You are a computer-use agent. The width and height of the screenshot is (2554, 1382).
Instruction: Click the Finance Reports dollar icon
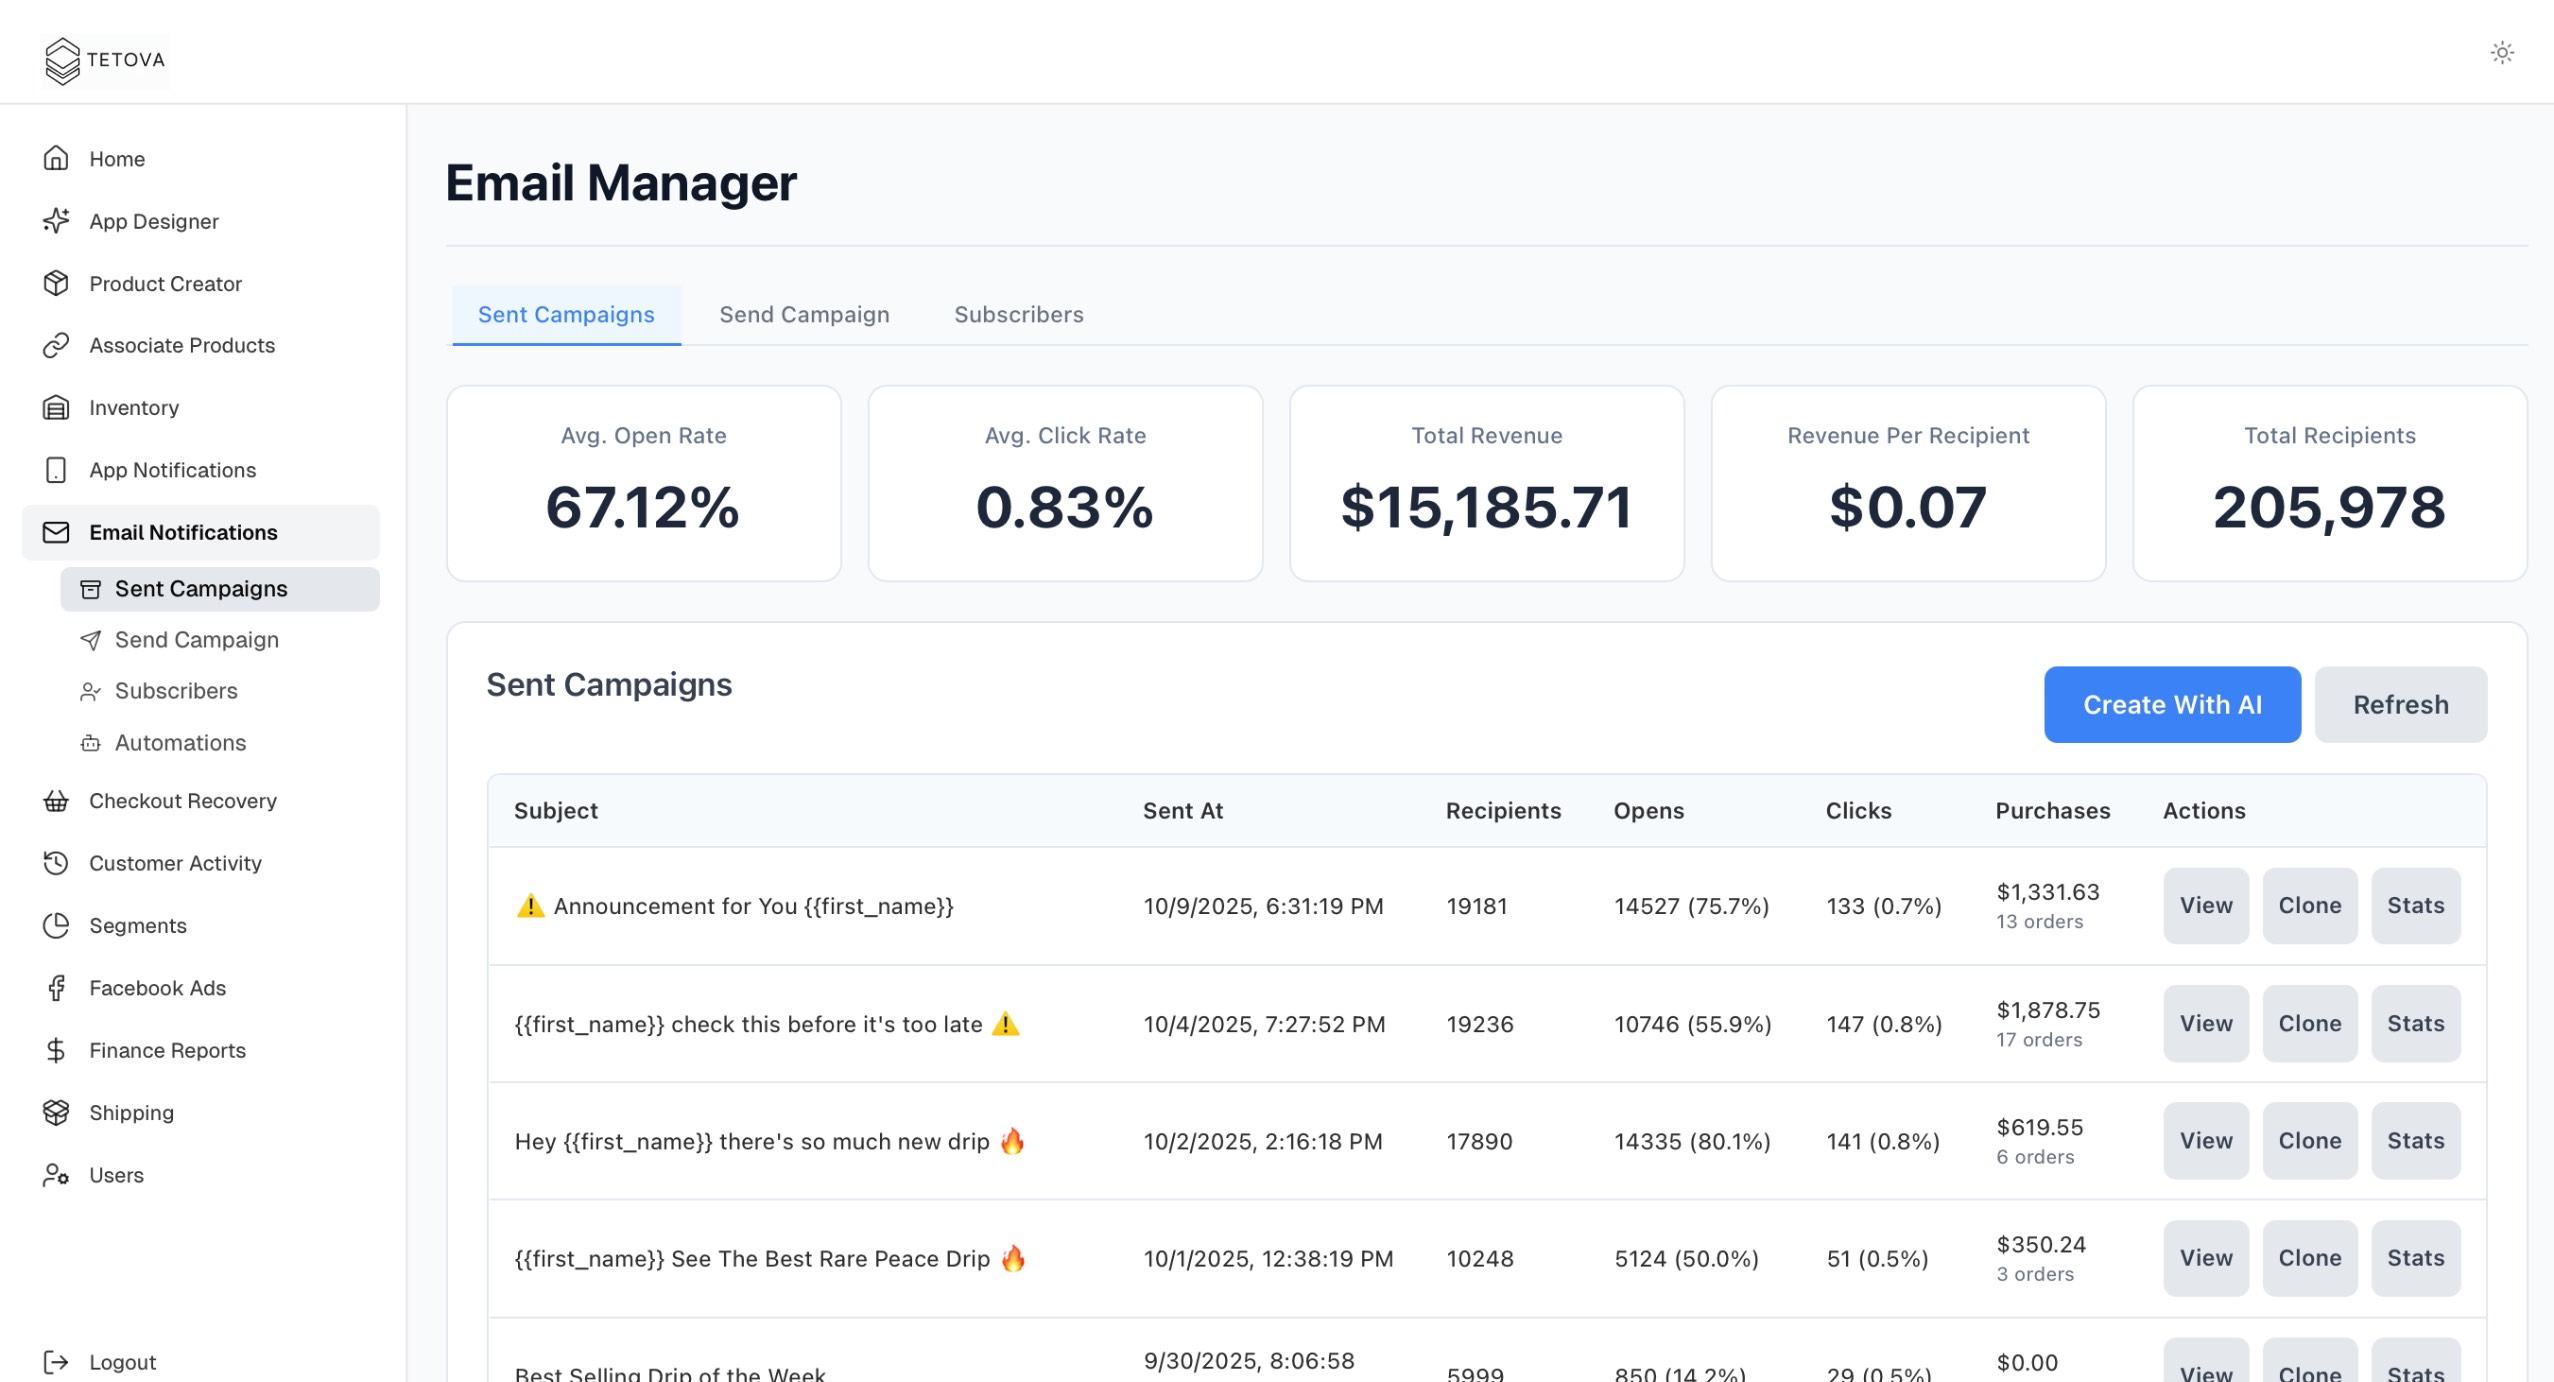pyautogui.click(x=56, y=1050)
